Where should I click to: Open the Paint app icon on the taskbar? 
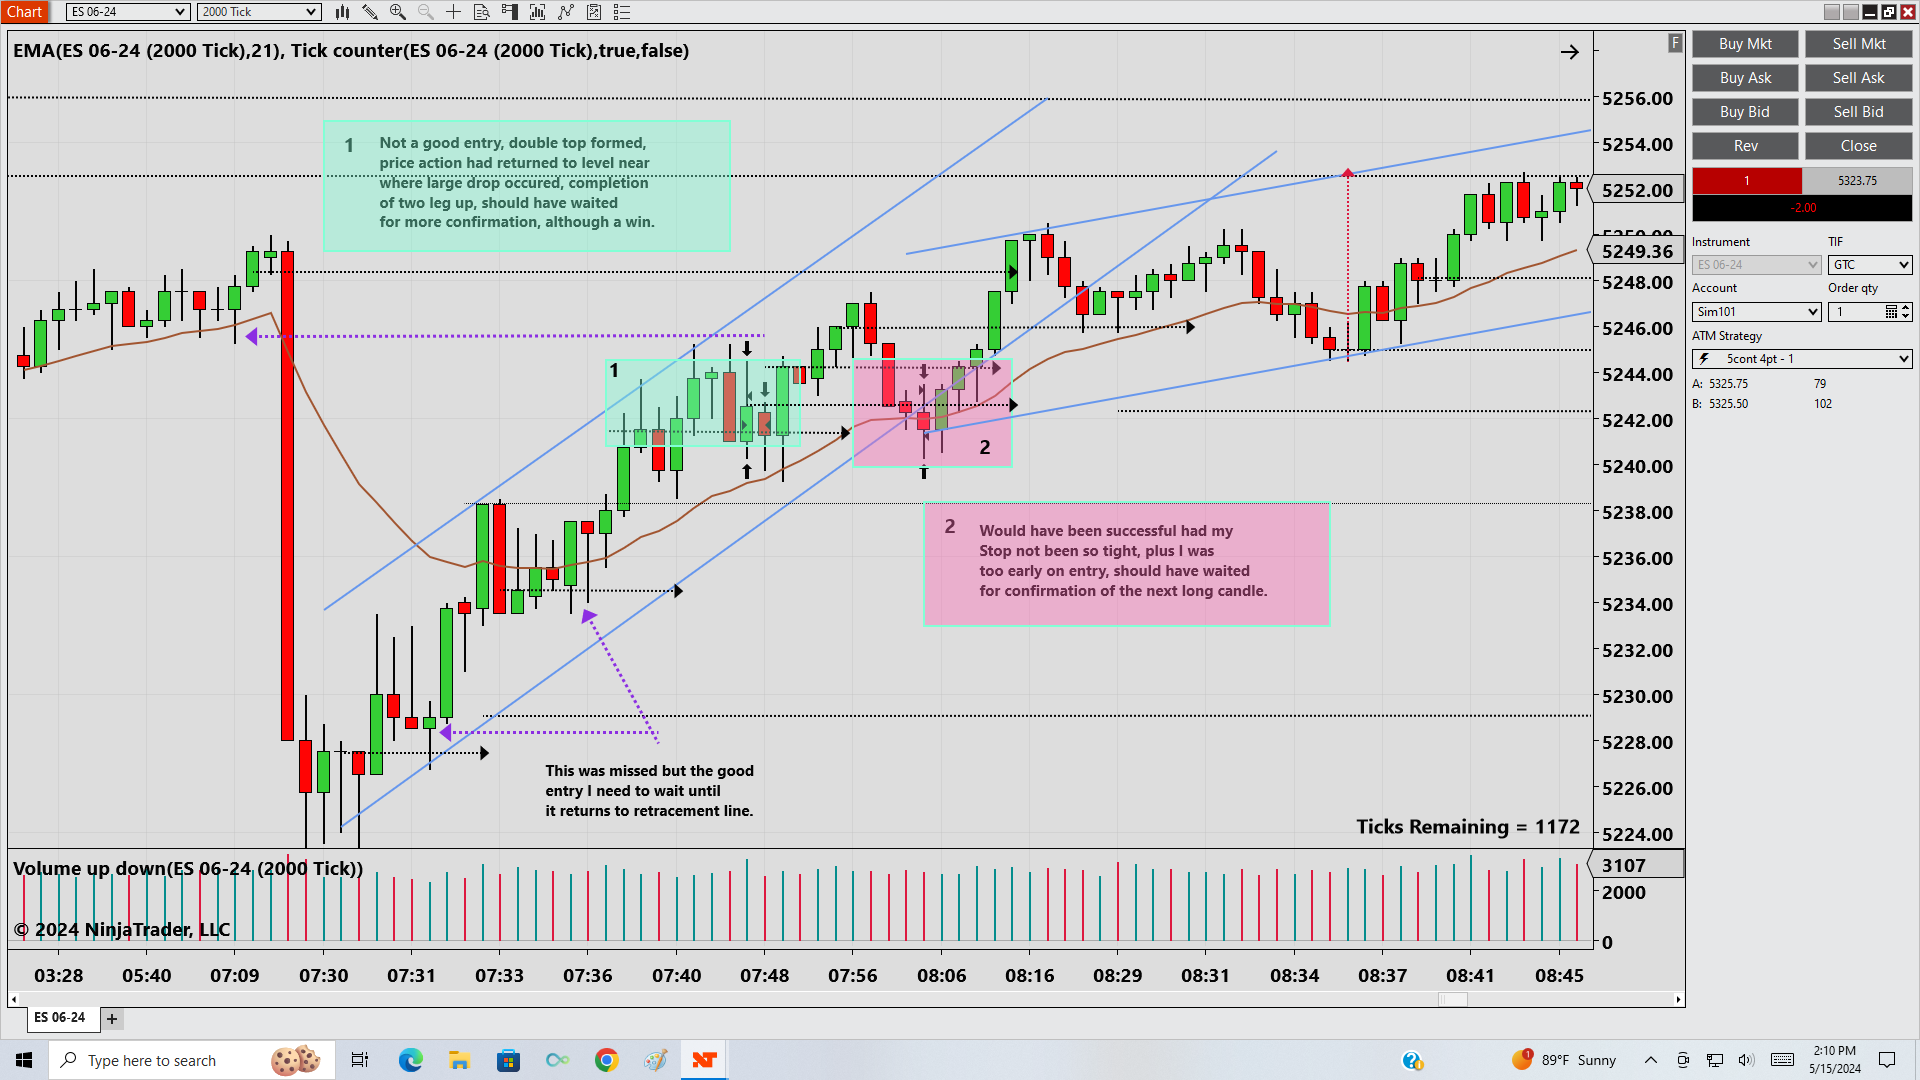tap(655, 1060)
